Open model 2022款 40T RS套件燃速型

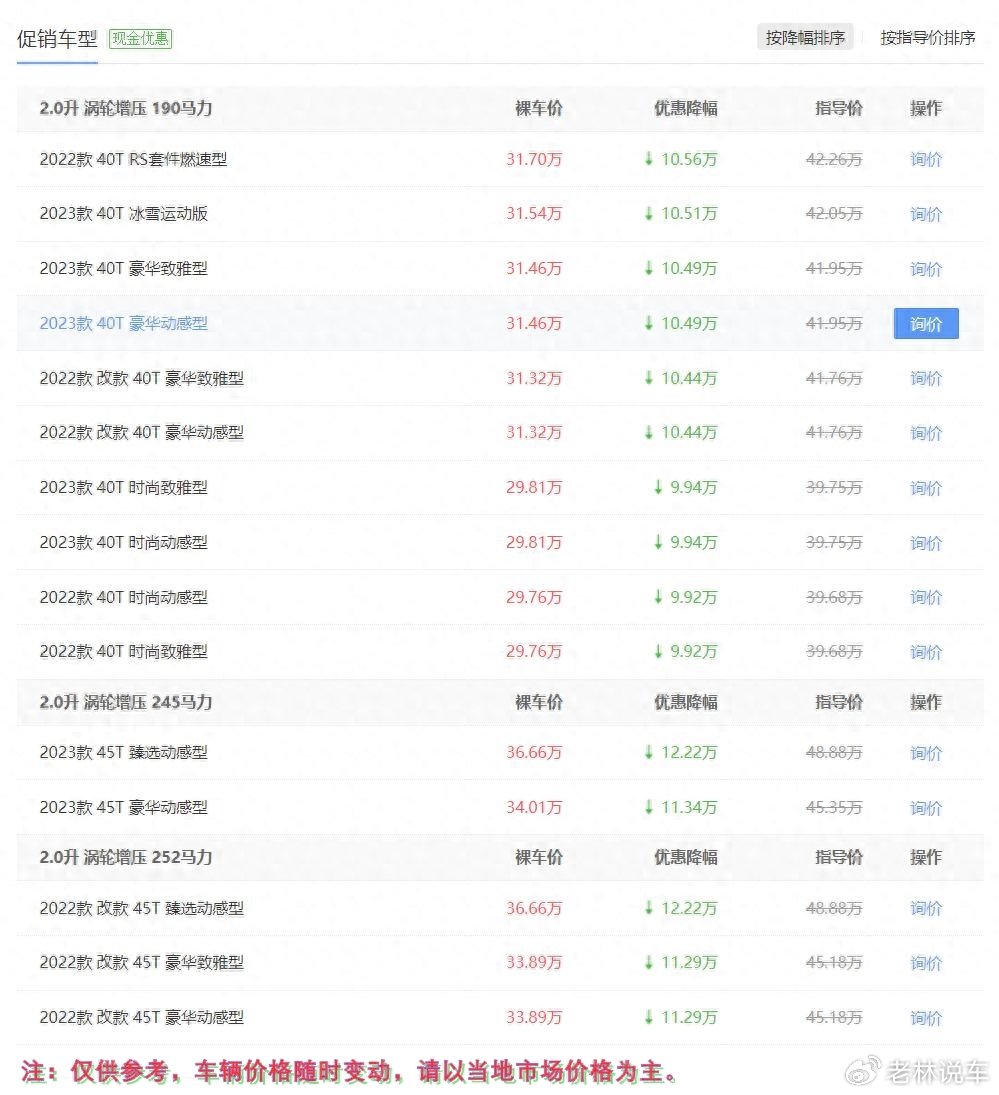(133, 159)
